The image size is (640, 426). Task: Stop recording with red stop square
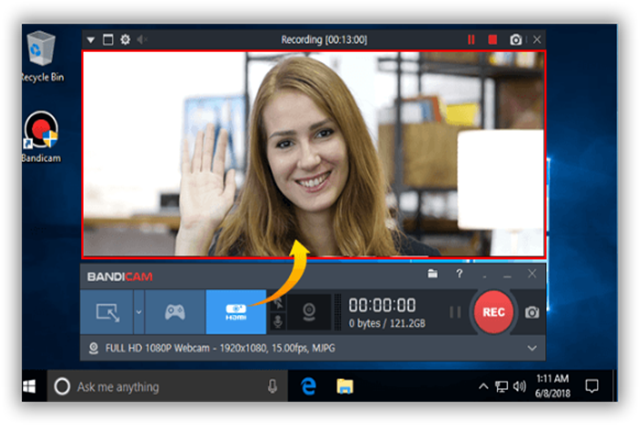click(x=493, y=40)
